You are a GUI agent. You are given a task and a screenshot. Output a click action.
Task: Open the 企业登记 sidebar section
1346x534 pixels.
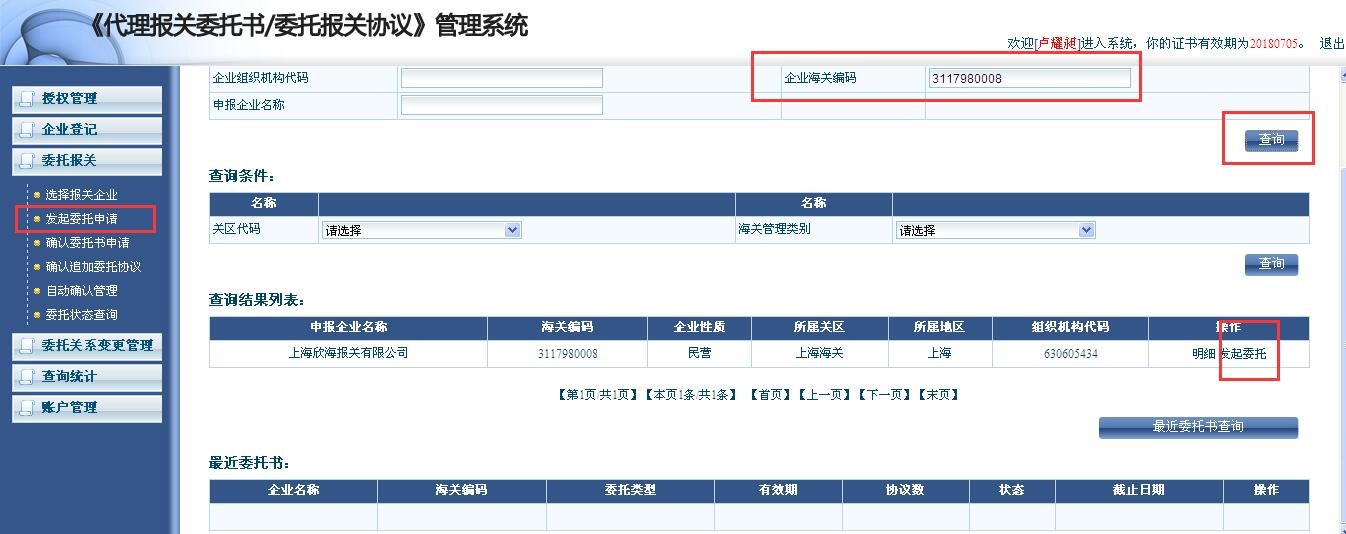87,130
